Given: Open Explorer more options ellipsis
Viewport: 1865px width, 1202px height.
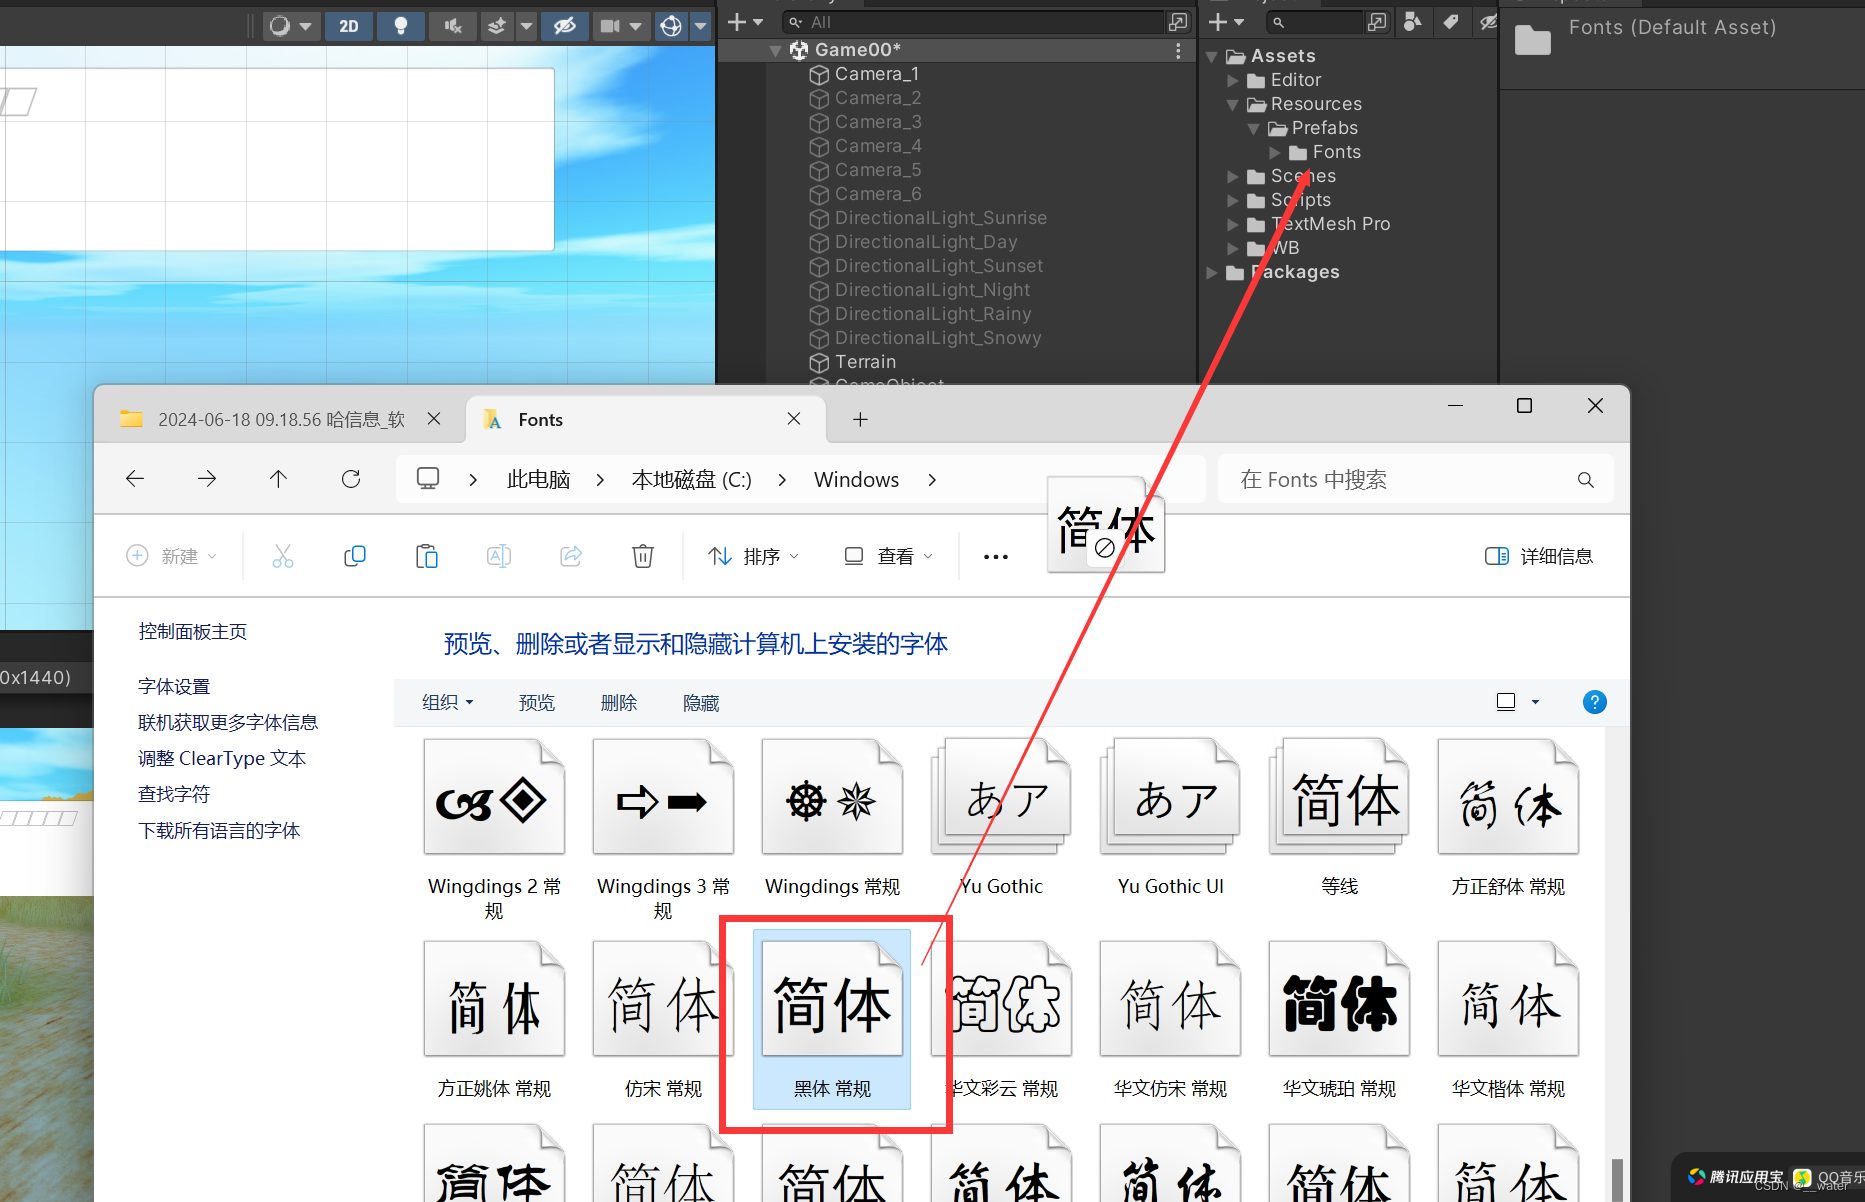Looking at the screenshot, I should pyautogui.click(x=996, y=556).
